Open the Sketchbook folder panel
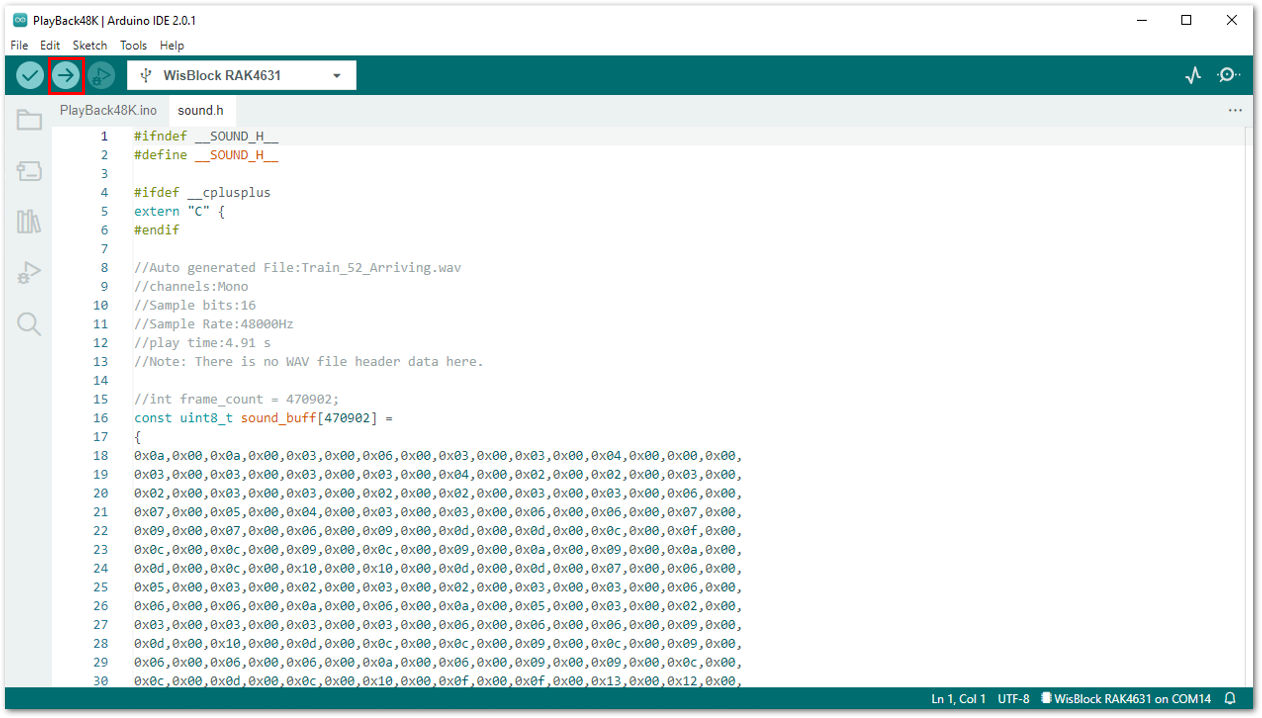Viewport: 1262px width, 718px height. coord(29,120)
